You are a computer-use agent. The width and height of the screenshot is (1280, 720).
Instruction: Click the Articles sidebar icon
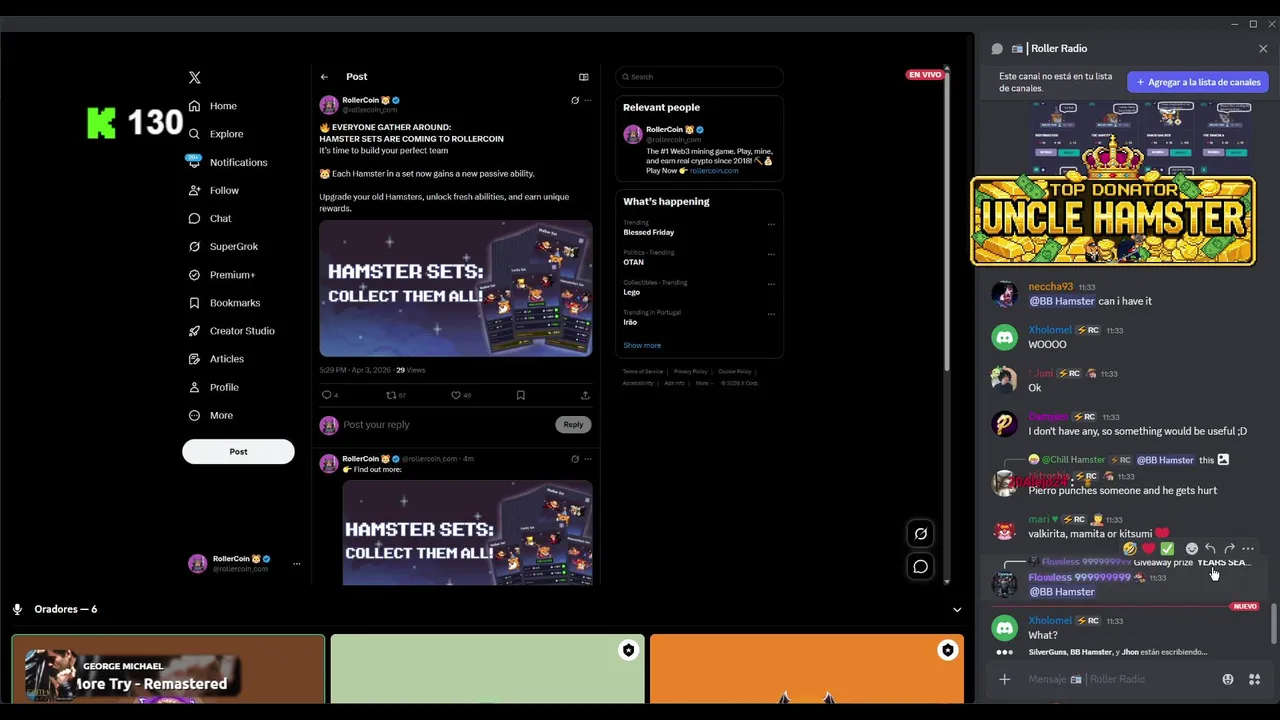coord(194,359)
